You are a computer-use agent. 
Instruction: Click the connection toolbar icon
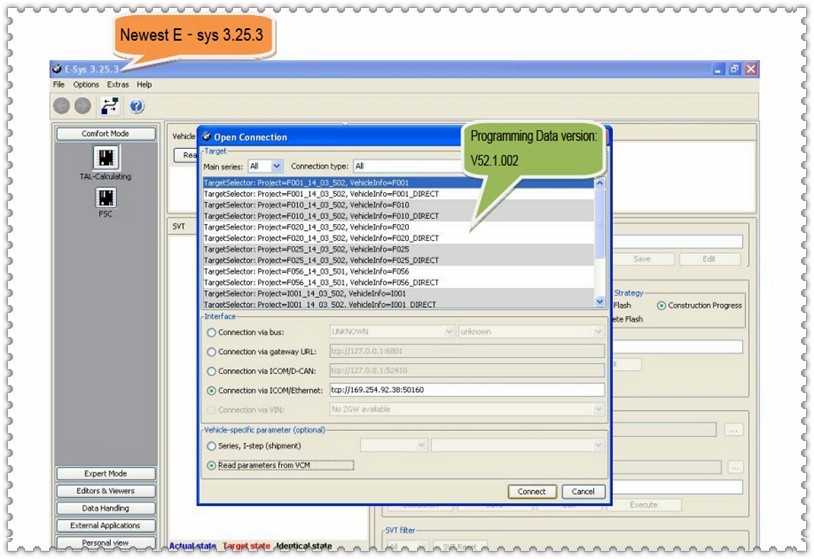coord(110,105)
